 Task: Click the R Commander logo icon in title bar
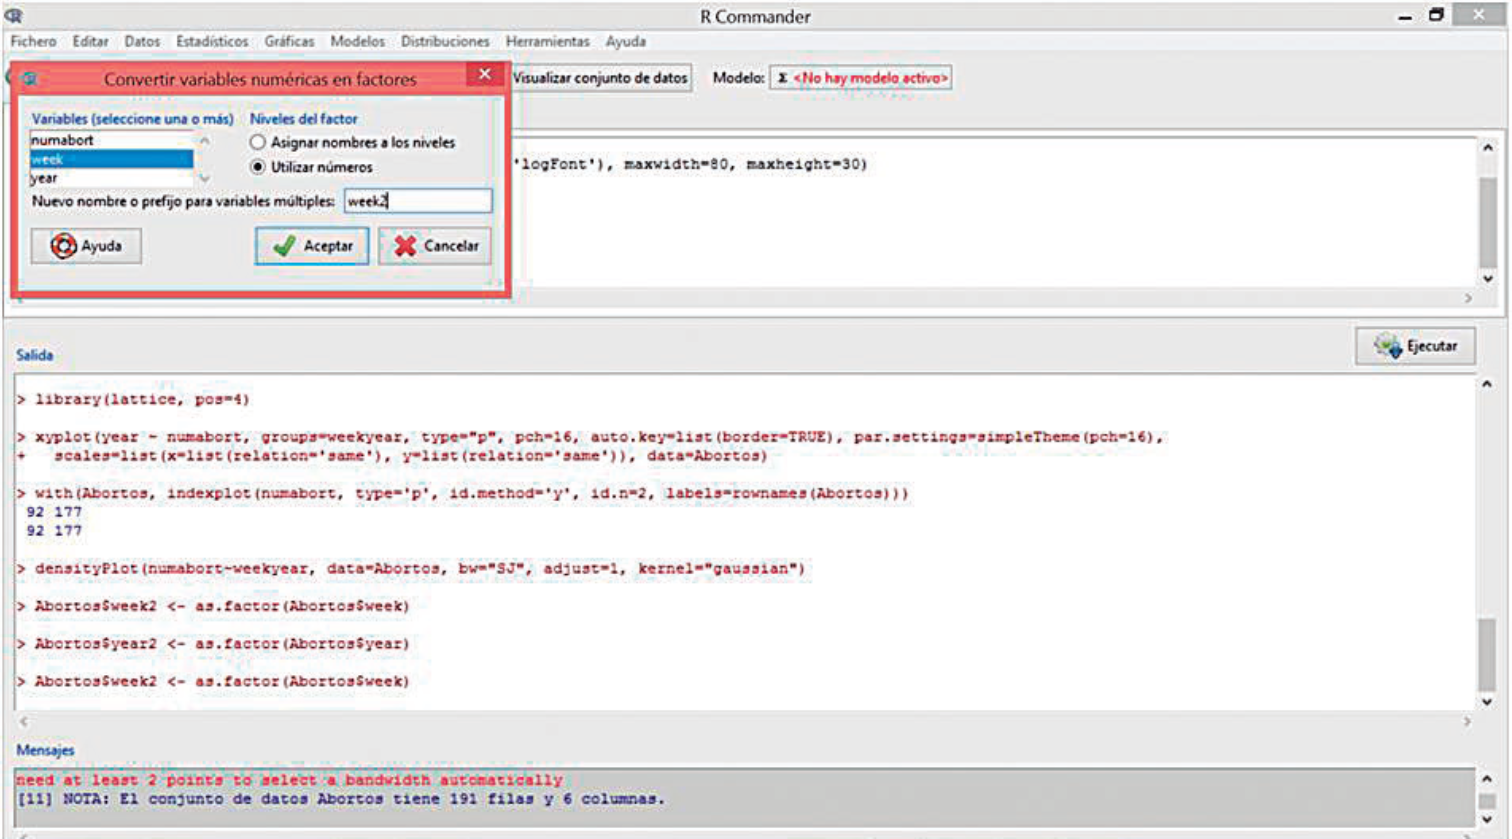[x=12, y=15]
